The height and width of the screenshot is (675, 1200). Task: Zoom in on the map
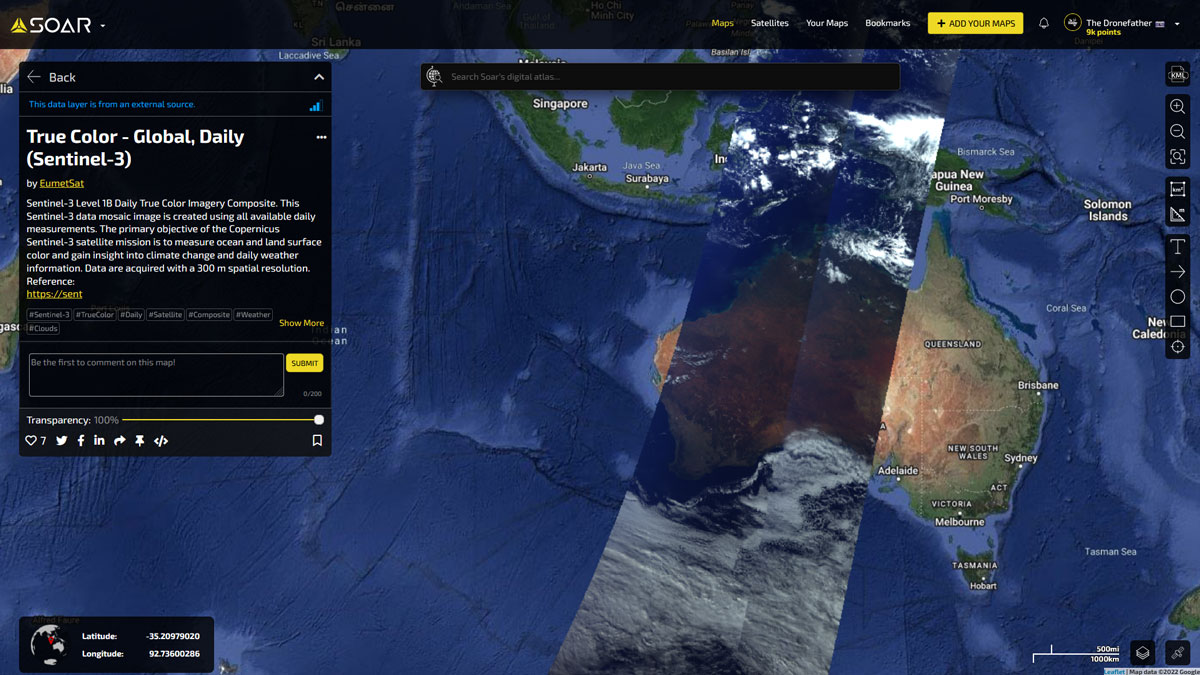tap(1177, 107)
